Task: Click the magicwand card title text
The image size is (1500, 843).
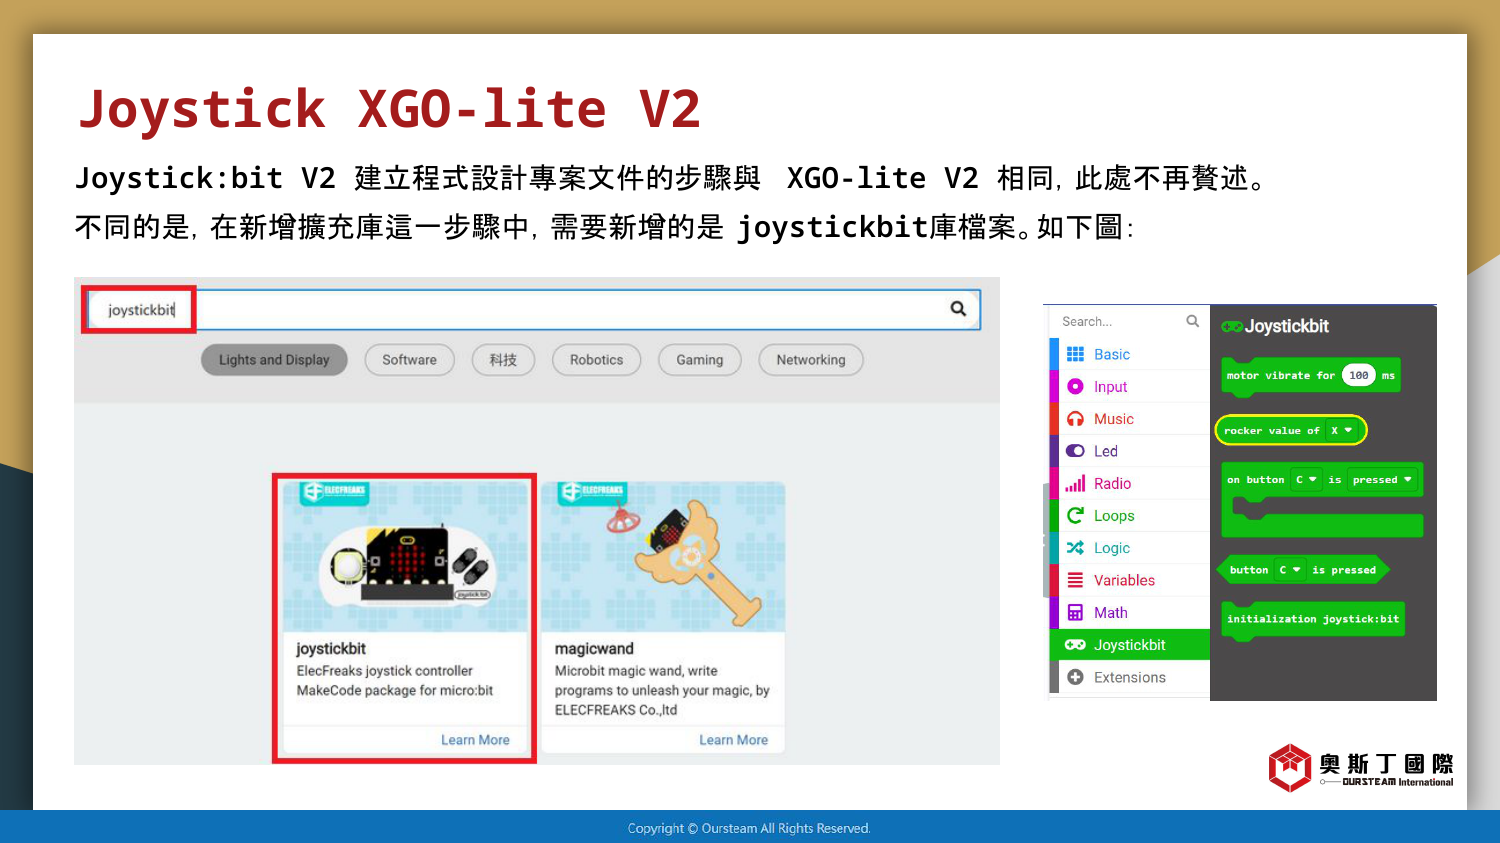Action: tap(594, 649)
